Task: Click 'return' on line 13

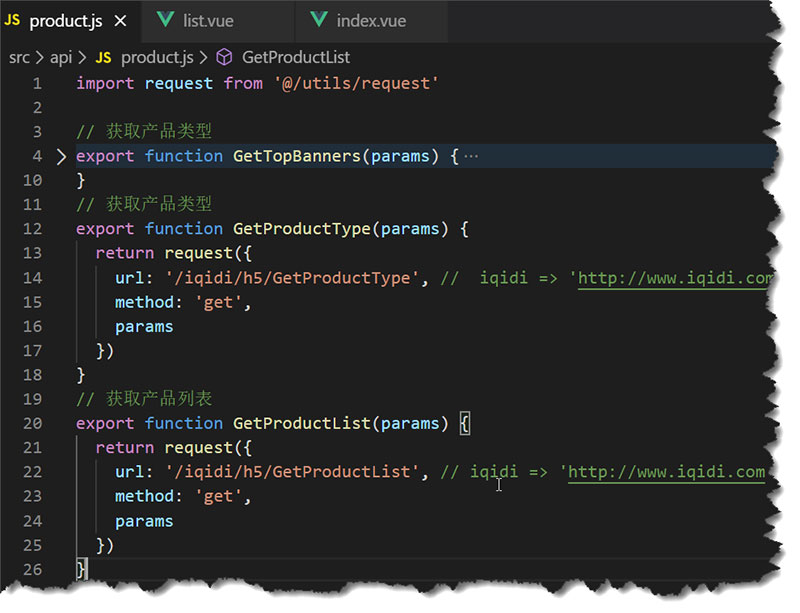Action: click(x=124, y=254)
